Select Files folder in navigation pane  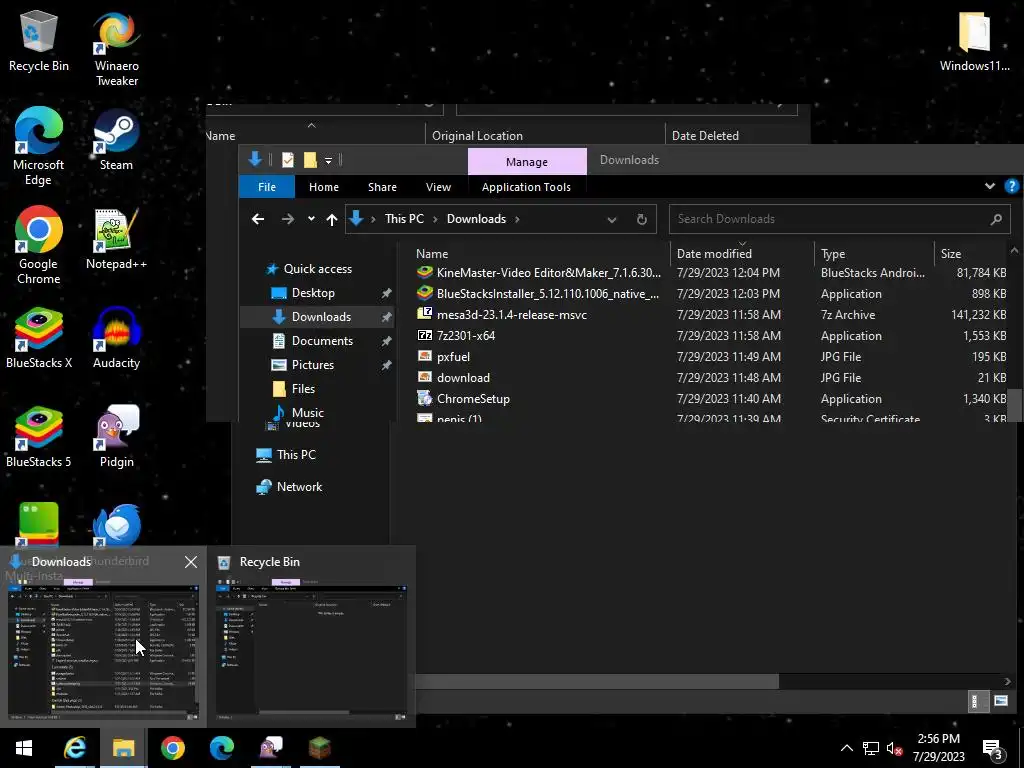click(303, 389)
